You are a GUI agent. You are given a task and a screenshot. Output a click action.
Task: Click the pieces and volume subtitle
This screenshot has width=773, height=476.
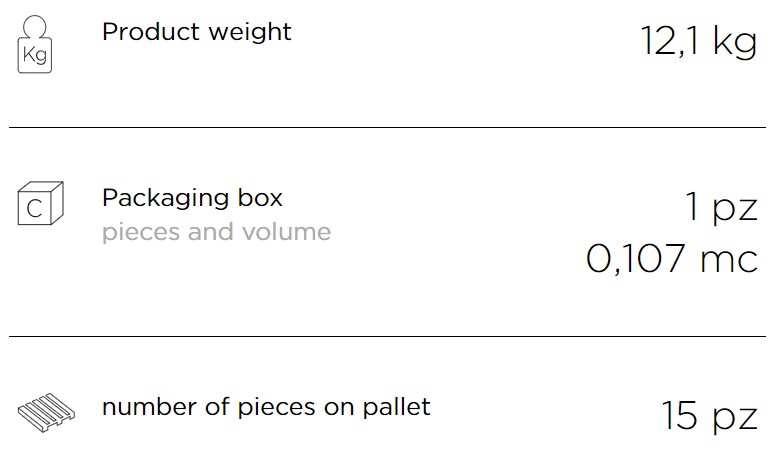(216, 232)
